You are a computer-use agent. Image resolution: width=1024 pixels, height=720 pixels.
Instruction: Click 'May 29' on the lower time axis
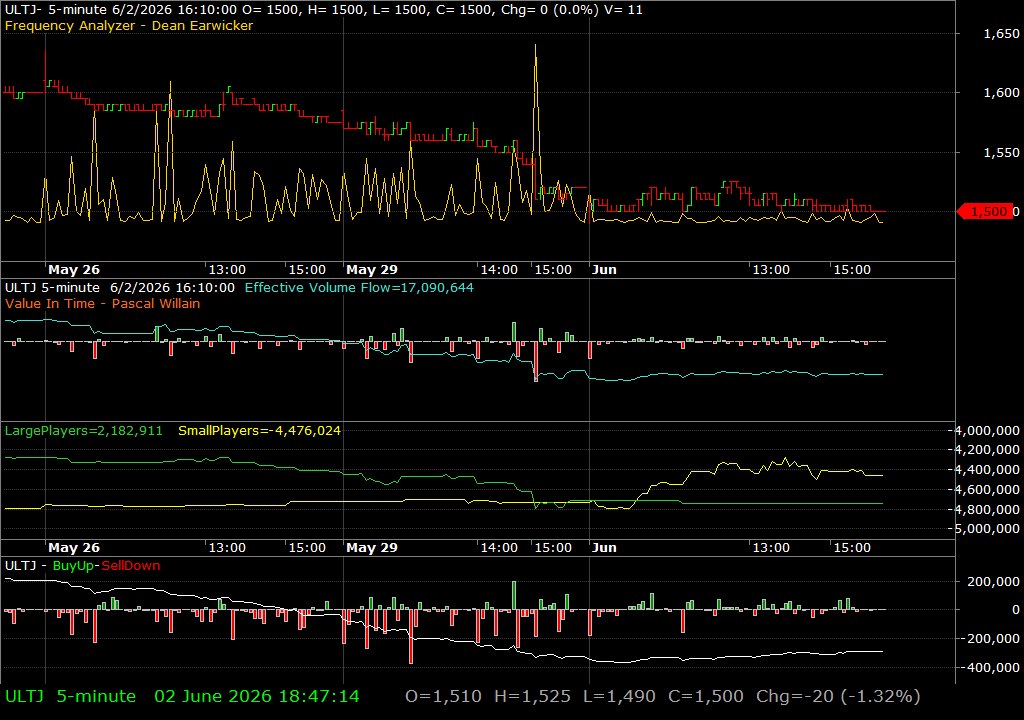[x=372, y=548]
